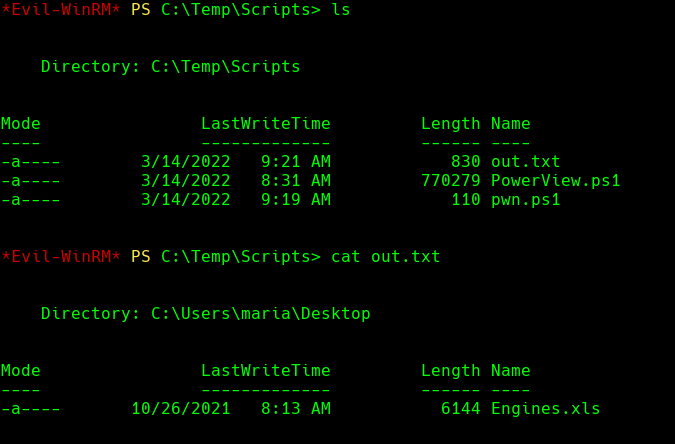Click the 6144 length value
Image resolution: width=675 pixels, height=444 pixels.
(460, 409)
